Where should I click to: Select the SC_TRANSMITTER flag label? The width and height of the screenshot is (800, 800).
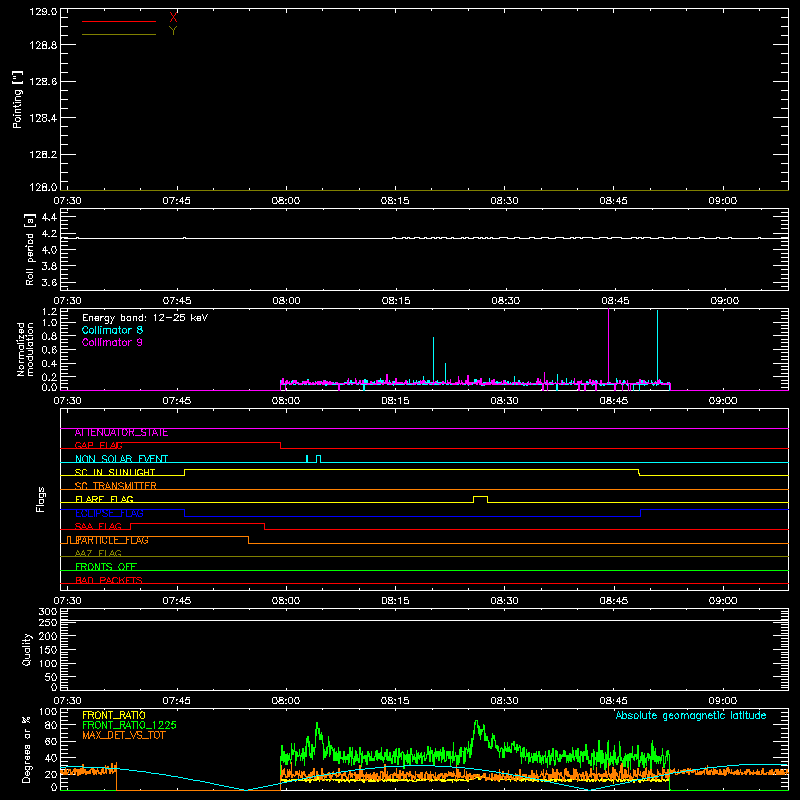[115, 486]
